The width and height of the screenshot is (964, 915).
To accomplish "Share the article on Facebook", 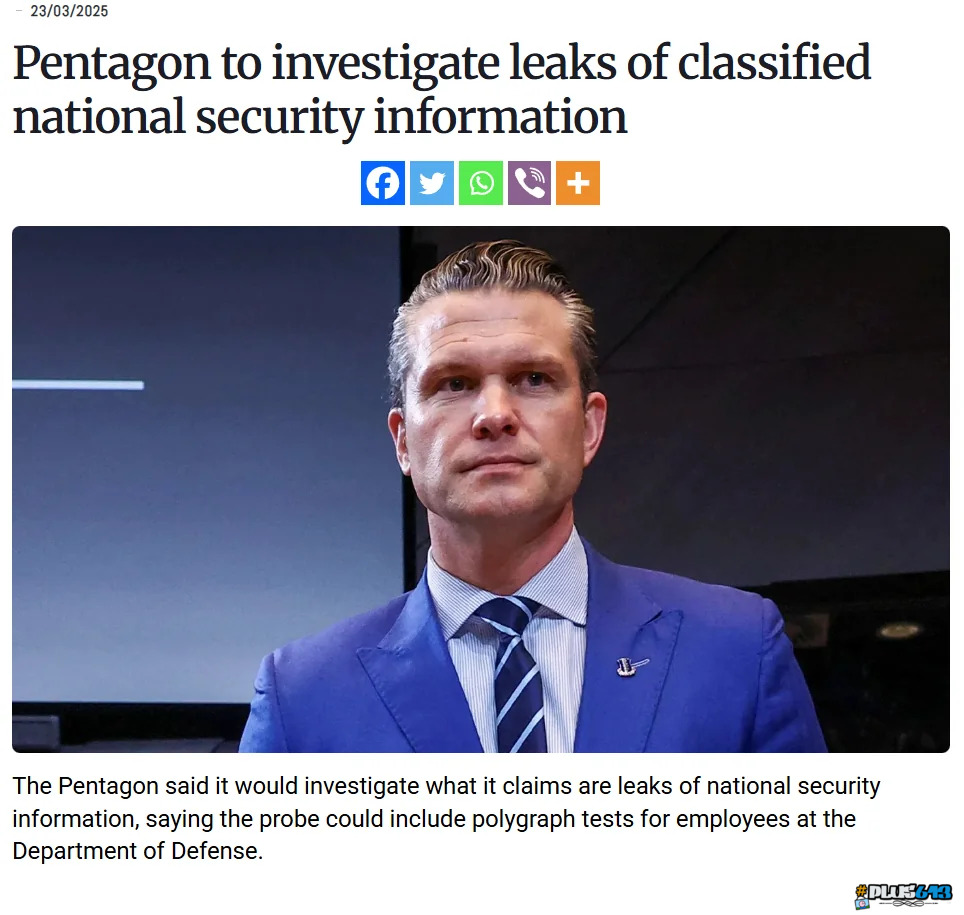I will (x=382, y=183).
